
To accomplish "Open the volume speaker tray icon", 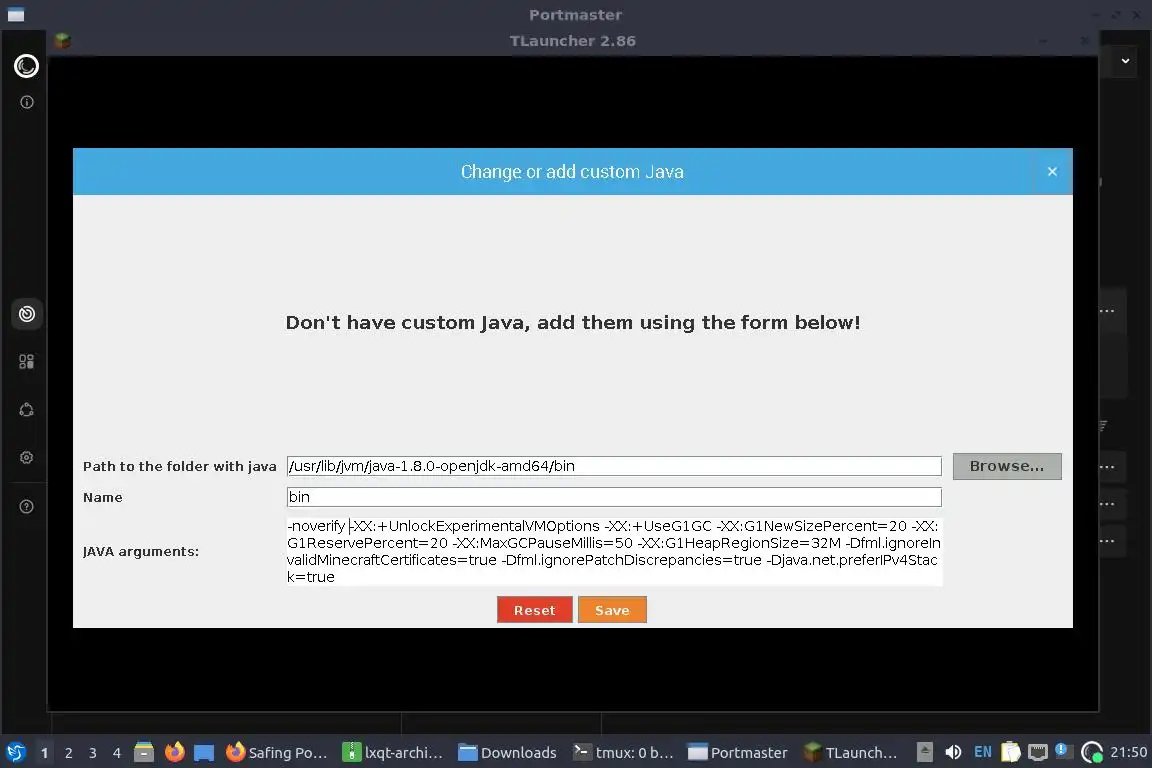I will coord(953,752).
